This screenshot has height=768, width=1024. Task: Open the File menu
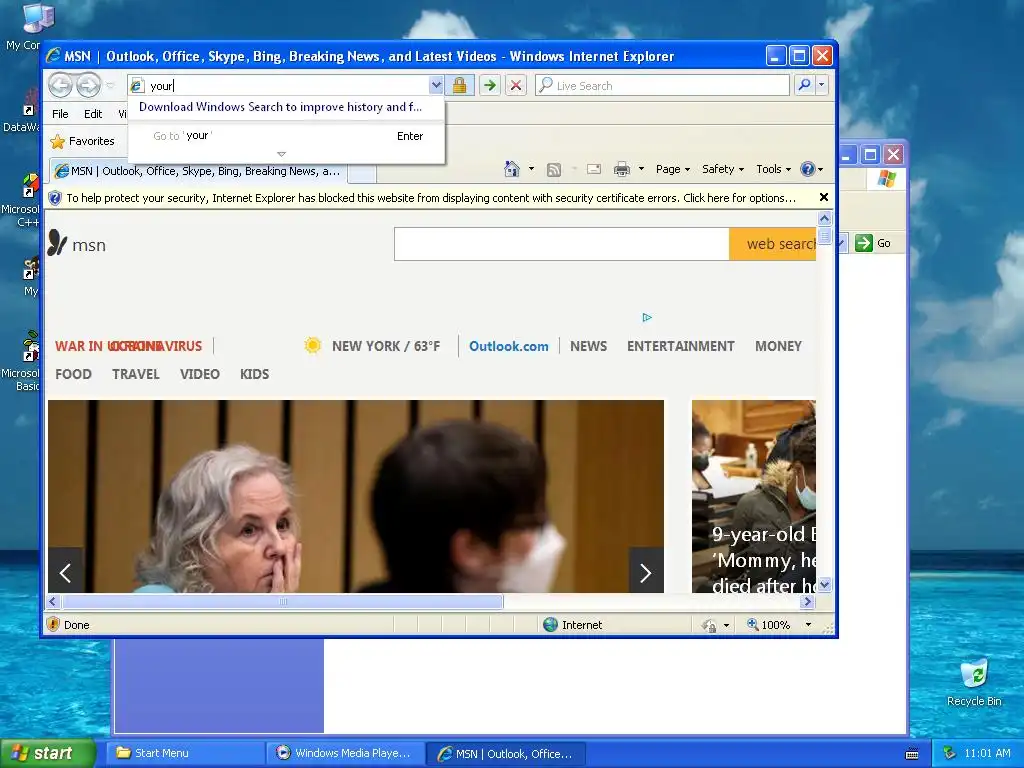pyautogui.click(x=60, y=114)
